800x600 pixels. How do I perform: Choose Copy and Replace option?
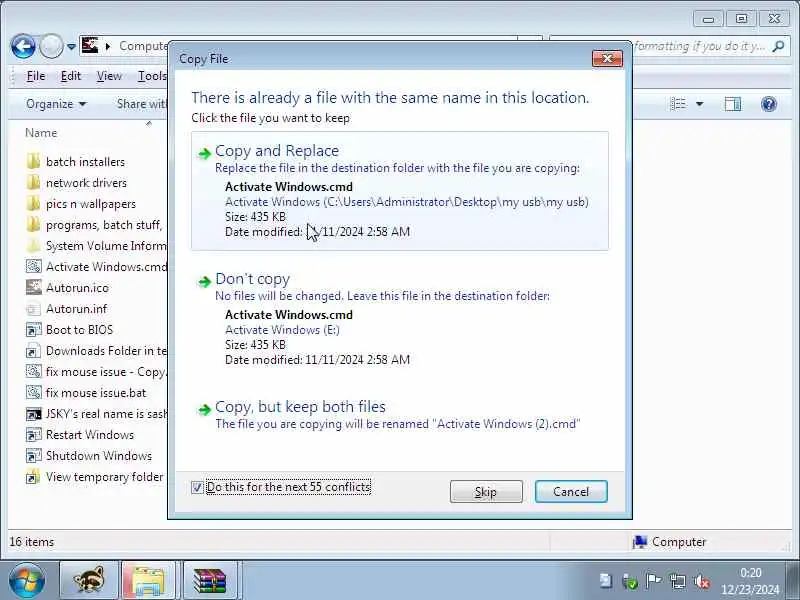click(x=399, y=191)
